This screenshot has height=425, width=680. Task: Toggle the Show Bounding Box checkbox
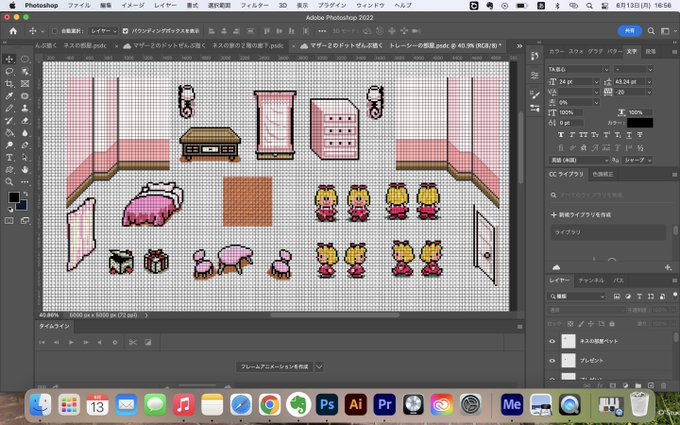(x=125, y=31)
